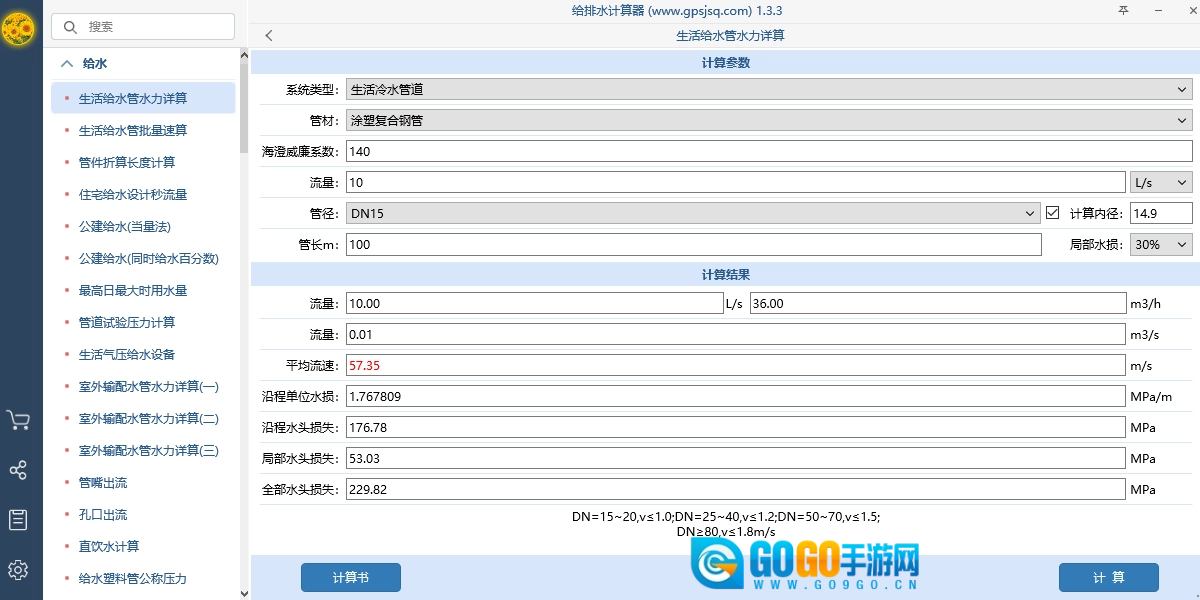Image resolution: width=1200 pixels, height=600 pixels.
Task: Click the share icon in left sidebar
Action: pos(18,470)
